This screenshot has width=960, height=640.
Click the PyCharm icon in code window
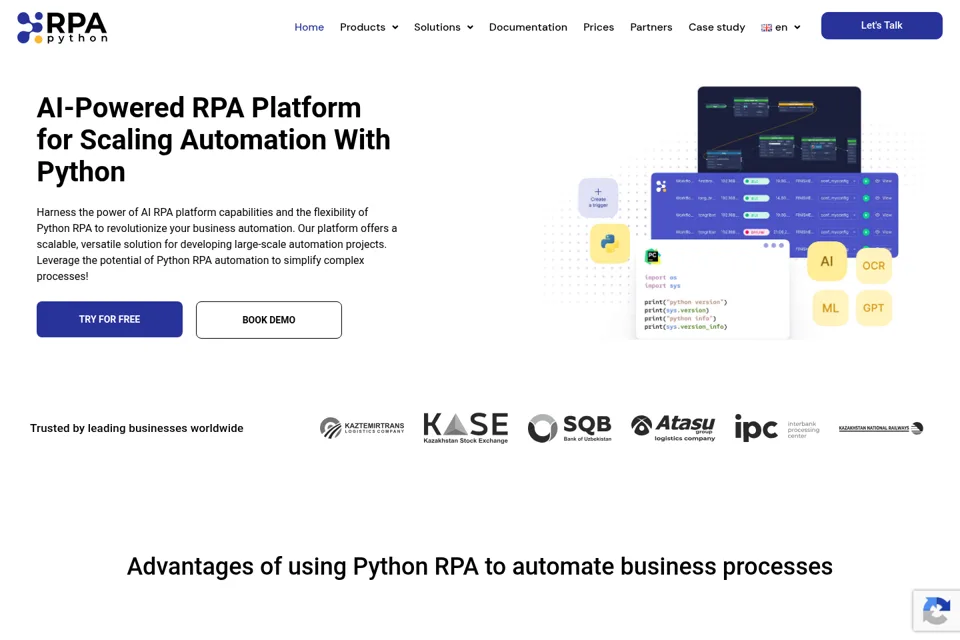pyautogui.click(x=652, y=257)
